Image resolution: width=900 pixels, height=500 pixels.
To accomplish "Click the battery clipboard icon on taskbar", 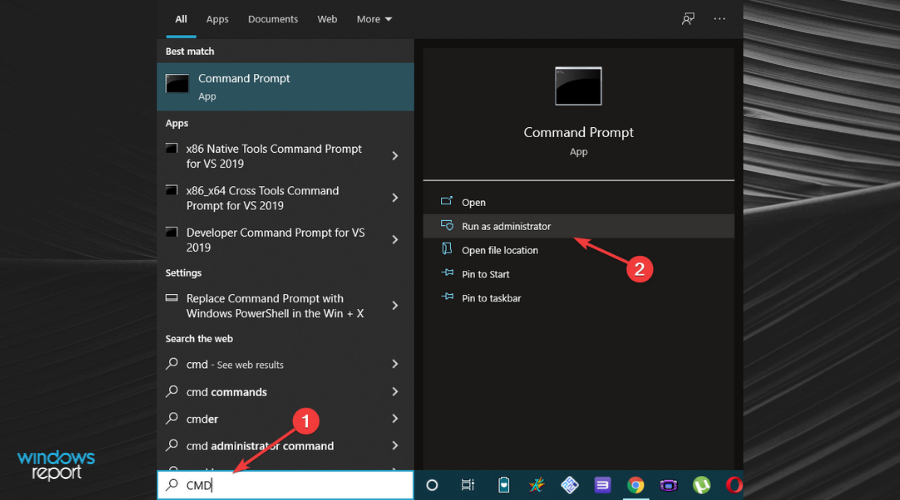I will pos(503,485).
